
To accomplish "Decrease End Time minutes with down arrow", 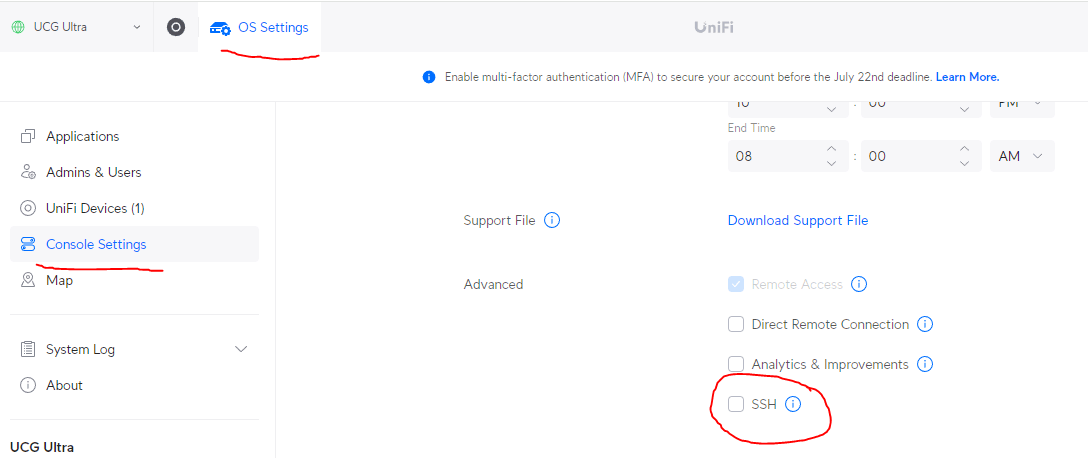I will tap(964, 164).
